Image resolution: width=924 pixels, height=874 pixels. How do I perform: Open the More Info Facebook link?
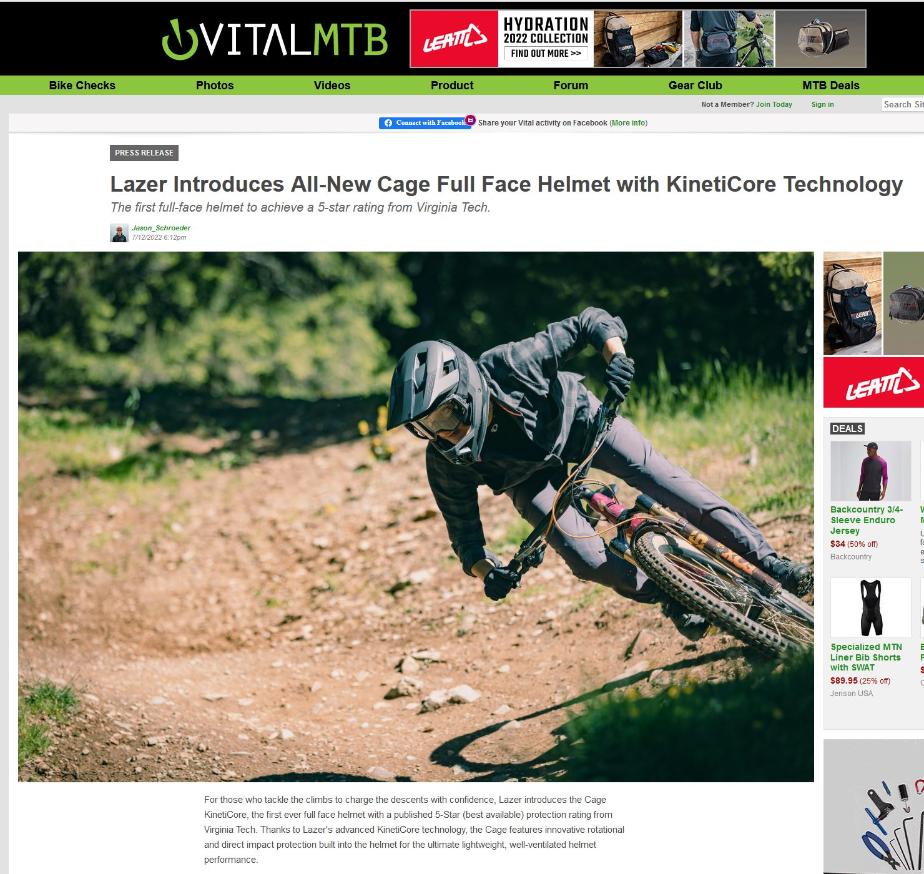pyautogui.click(x=628, y=123)
